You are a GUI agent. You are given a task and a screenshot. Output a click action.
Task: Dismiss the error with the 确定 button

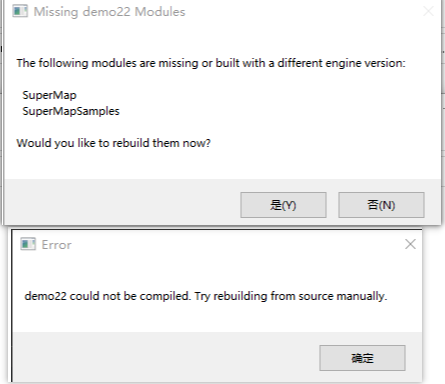click(362, 358)
